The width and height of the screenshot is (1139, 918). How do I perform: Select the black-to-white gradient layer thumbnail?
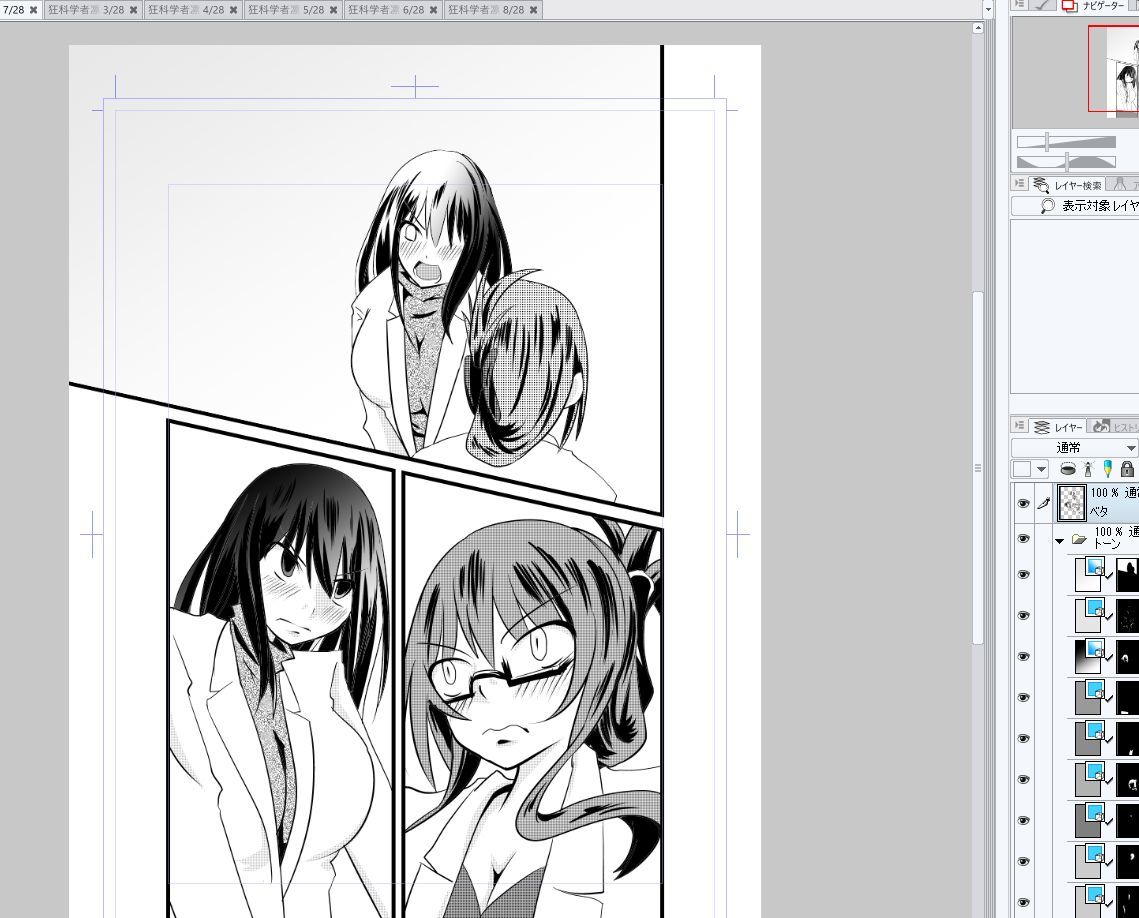1089,656
